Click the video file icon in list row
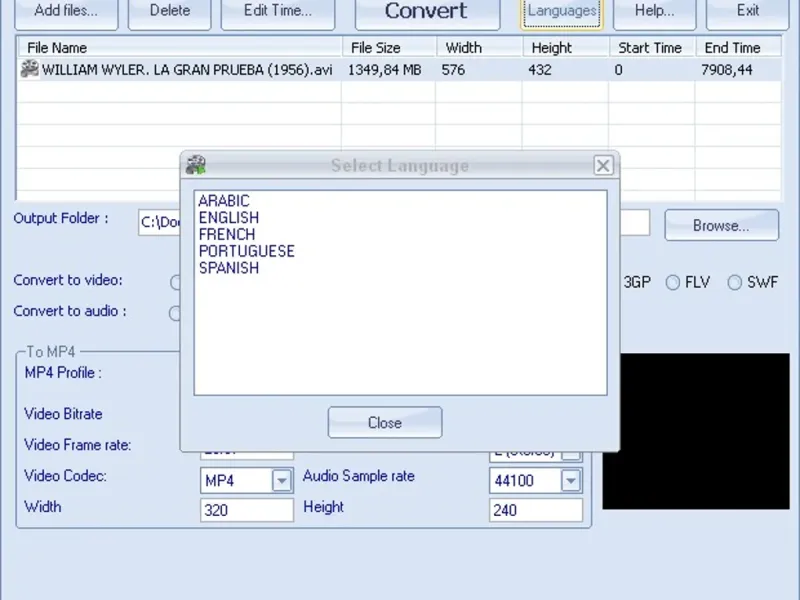This screenshot has width=800, height=600. [30, 69]
